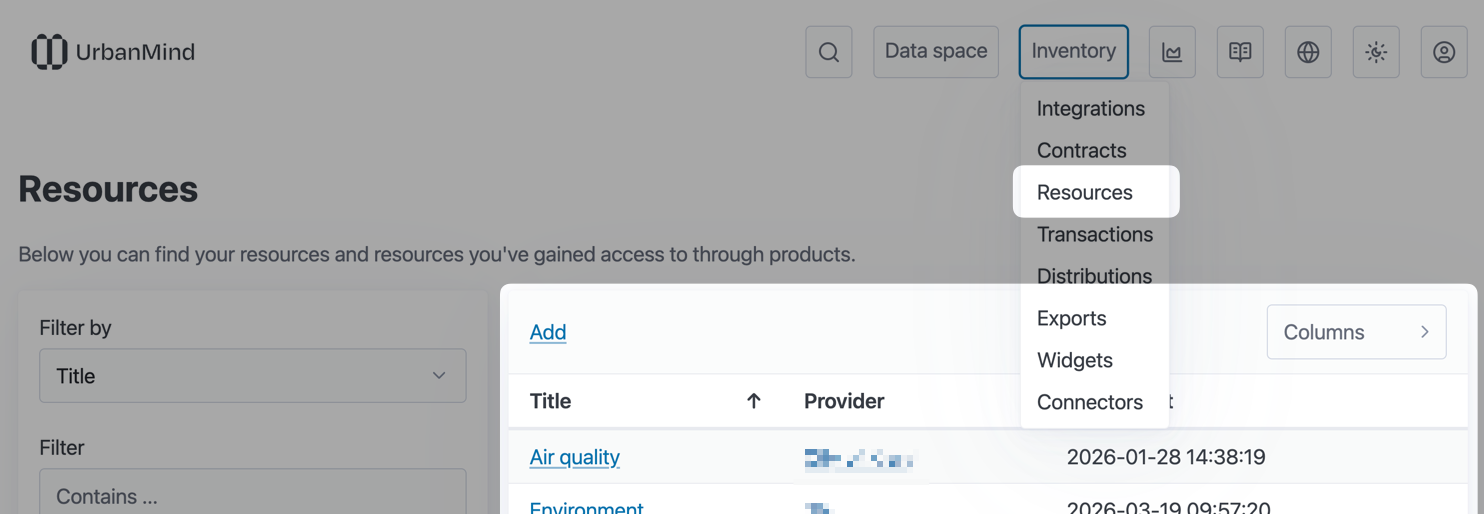Open the Filter by Title dropdown
The image size is (1484, 514).
click(253, 376)
